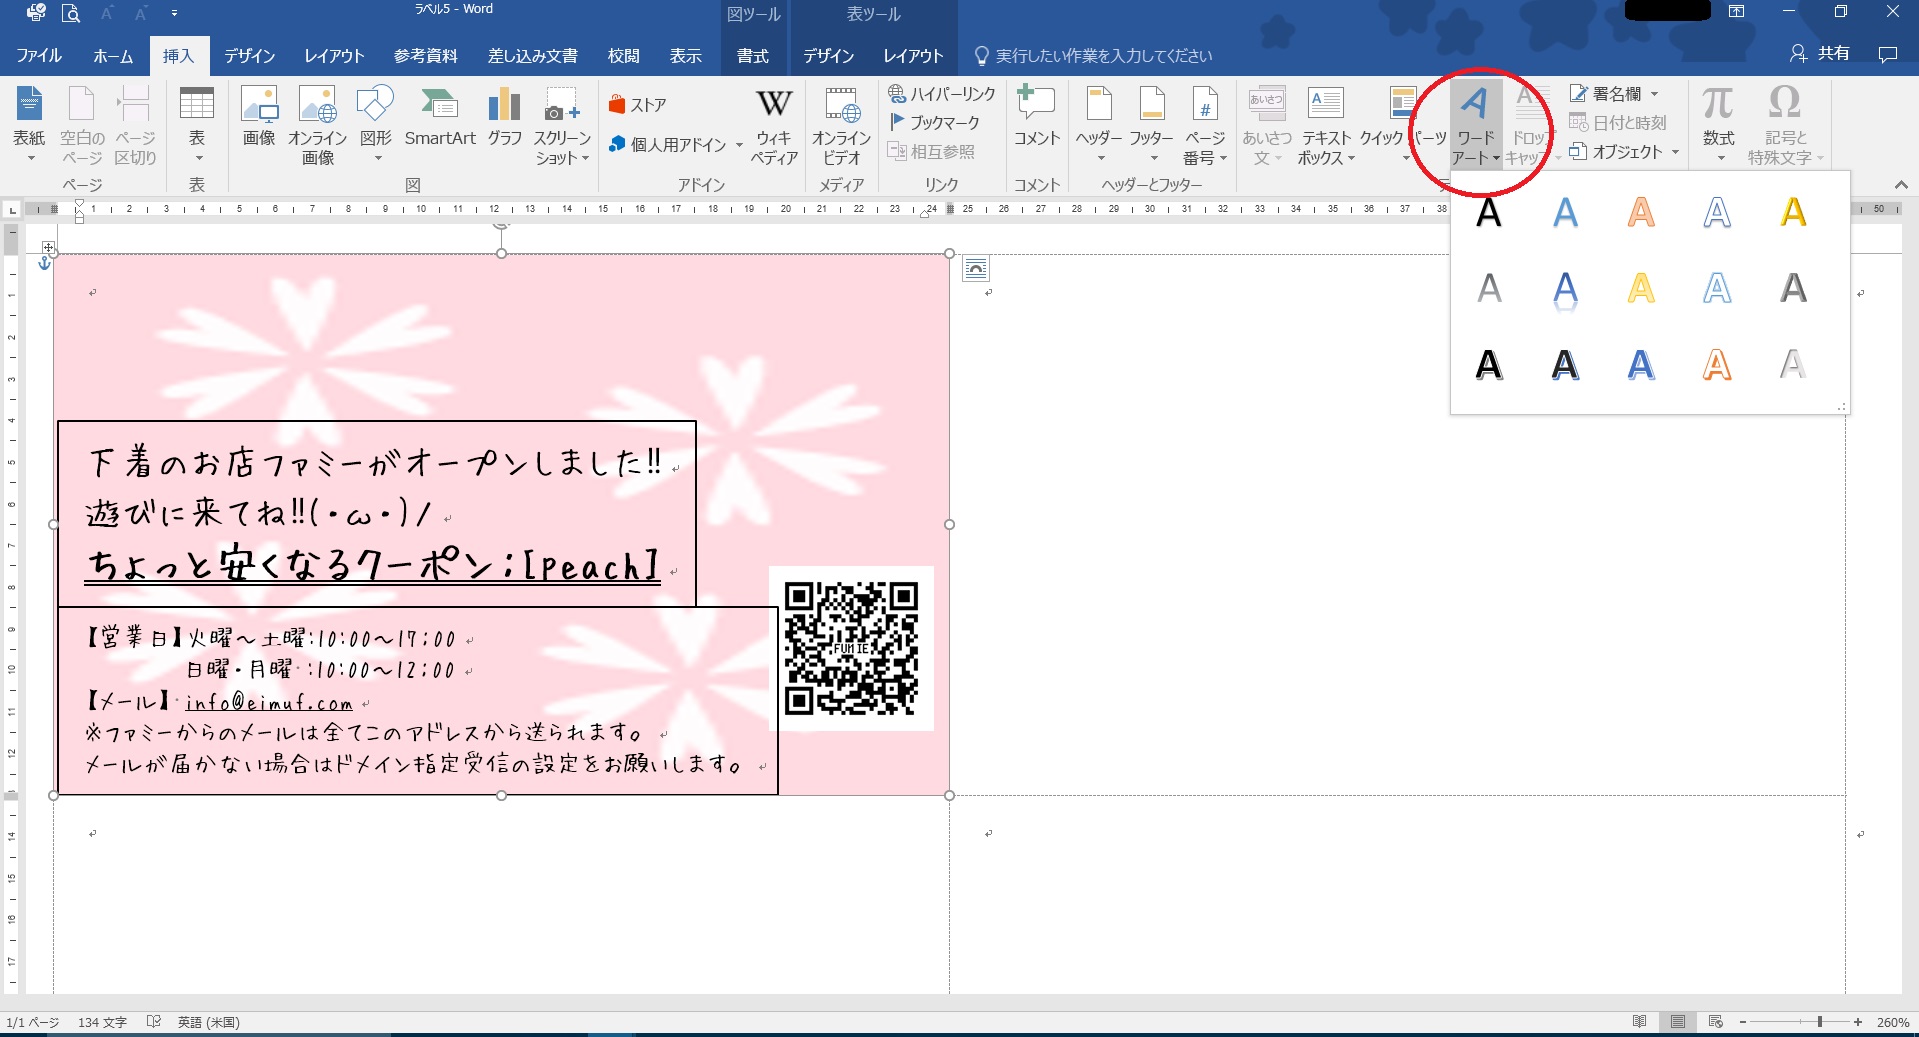Image resolution: width=1919 pixels, height=1037 pixels.
Task: Click the 134 文字 word count
Action: pyautogui.click(x=102, y=1022)
